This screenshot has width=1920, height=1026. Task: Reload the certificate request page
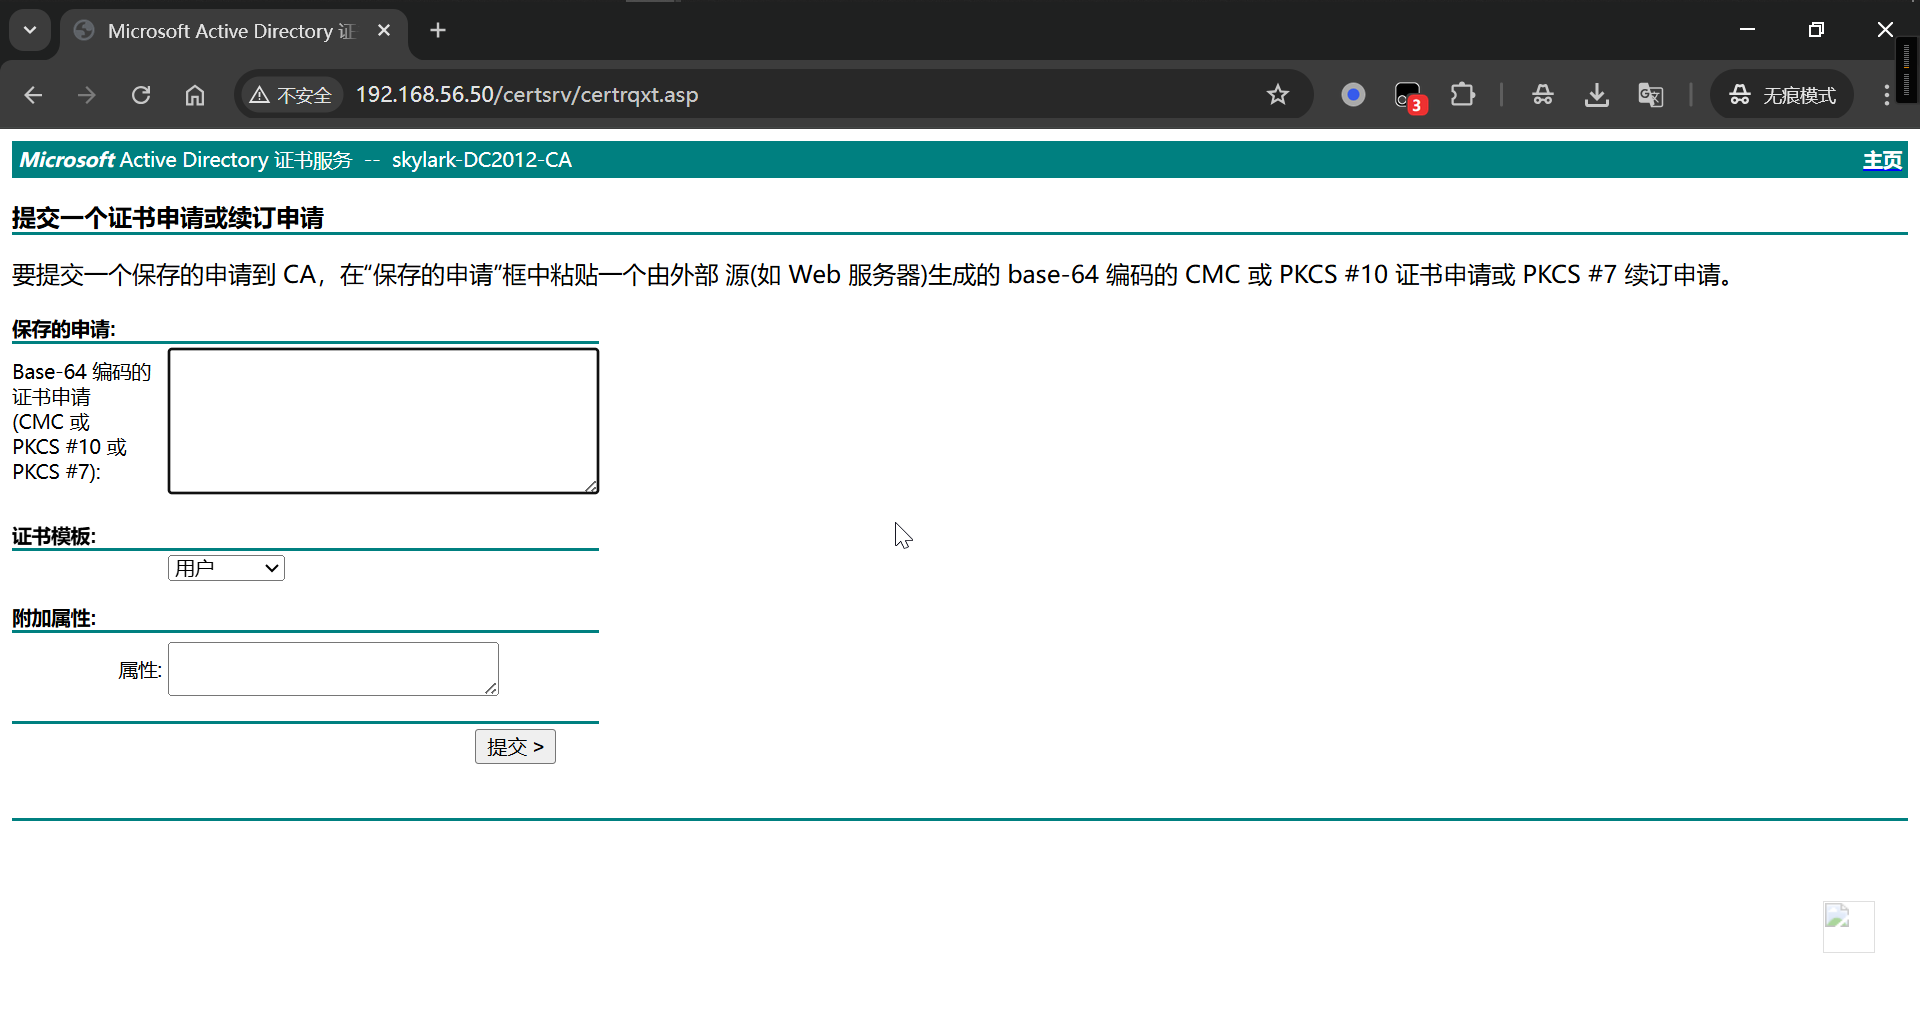[141, 95]
